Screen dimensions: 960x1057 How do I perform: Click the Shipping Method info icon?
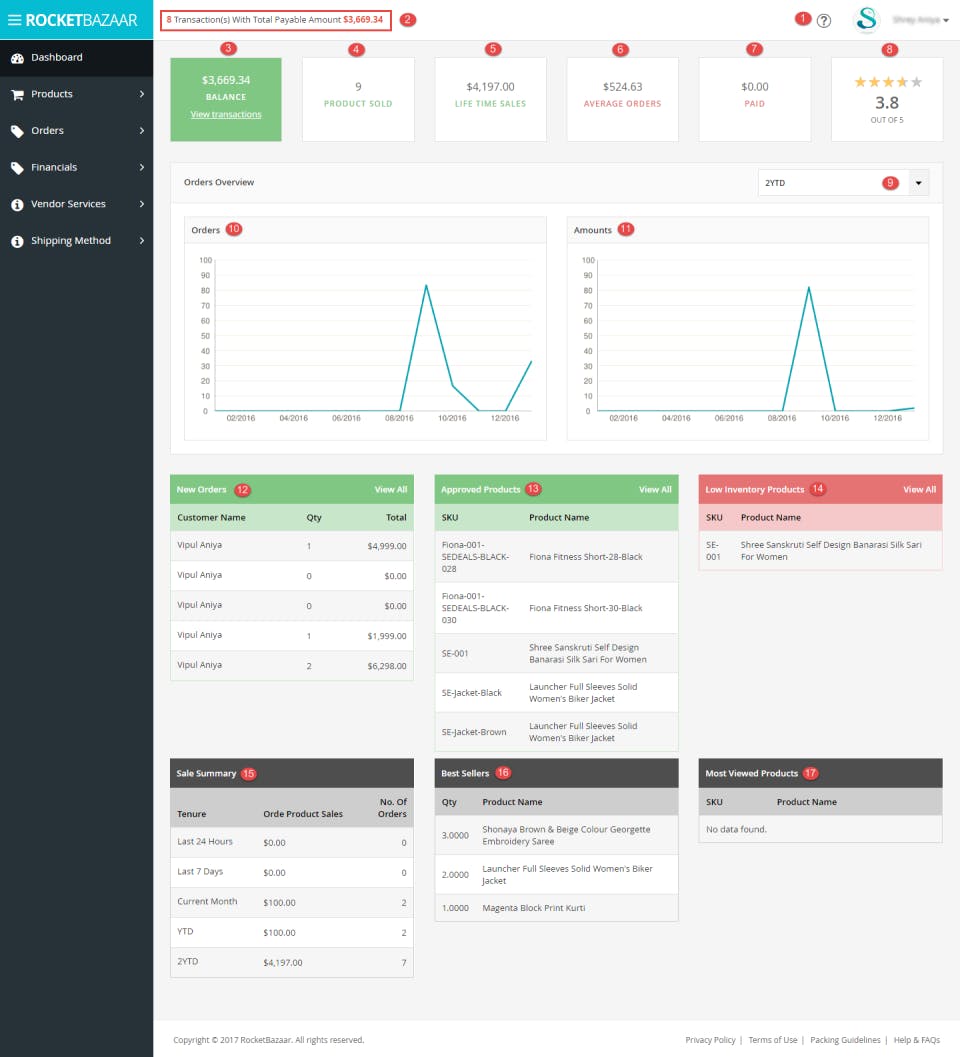[x=18, y=241]
